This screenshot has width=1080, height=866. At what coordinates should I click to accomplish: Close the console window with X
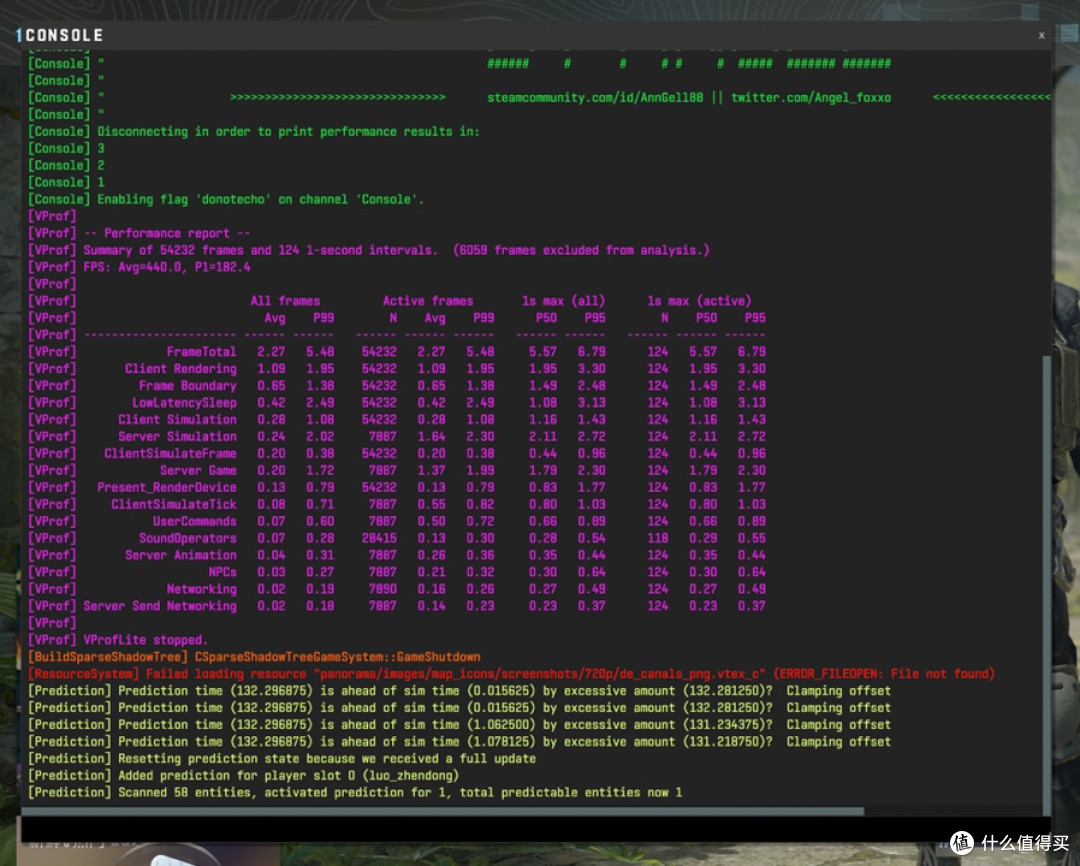[1041, 35]
